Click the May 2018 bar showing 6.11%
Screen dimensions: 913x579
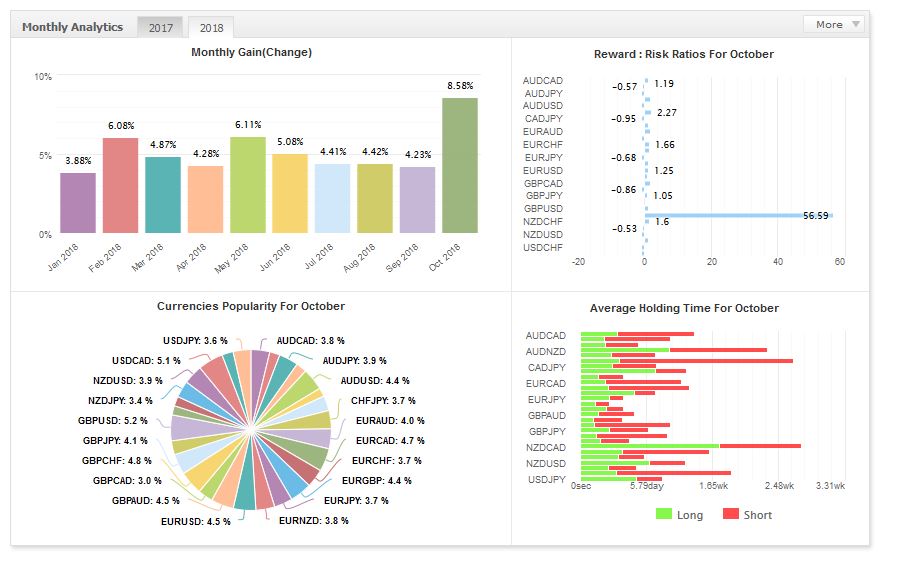[x=248, y=185]
